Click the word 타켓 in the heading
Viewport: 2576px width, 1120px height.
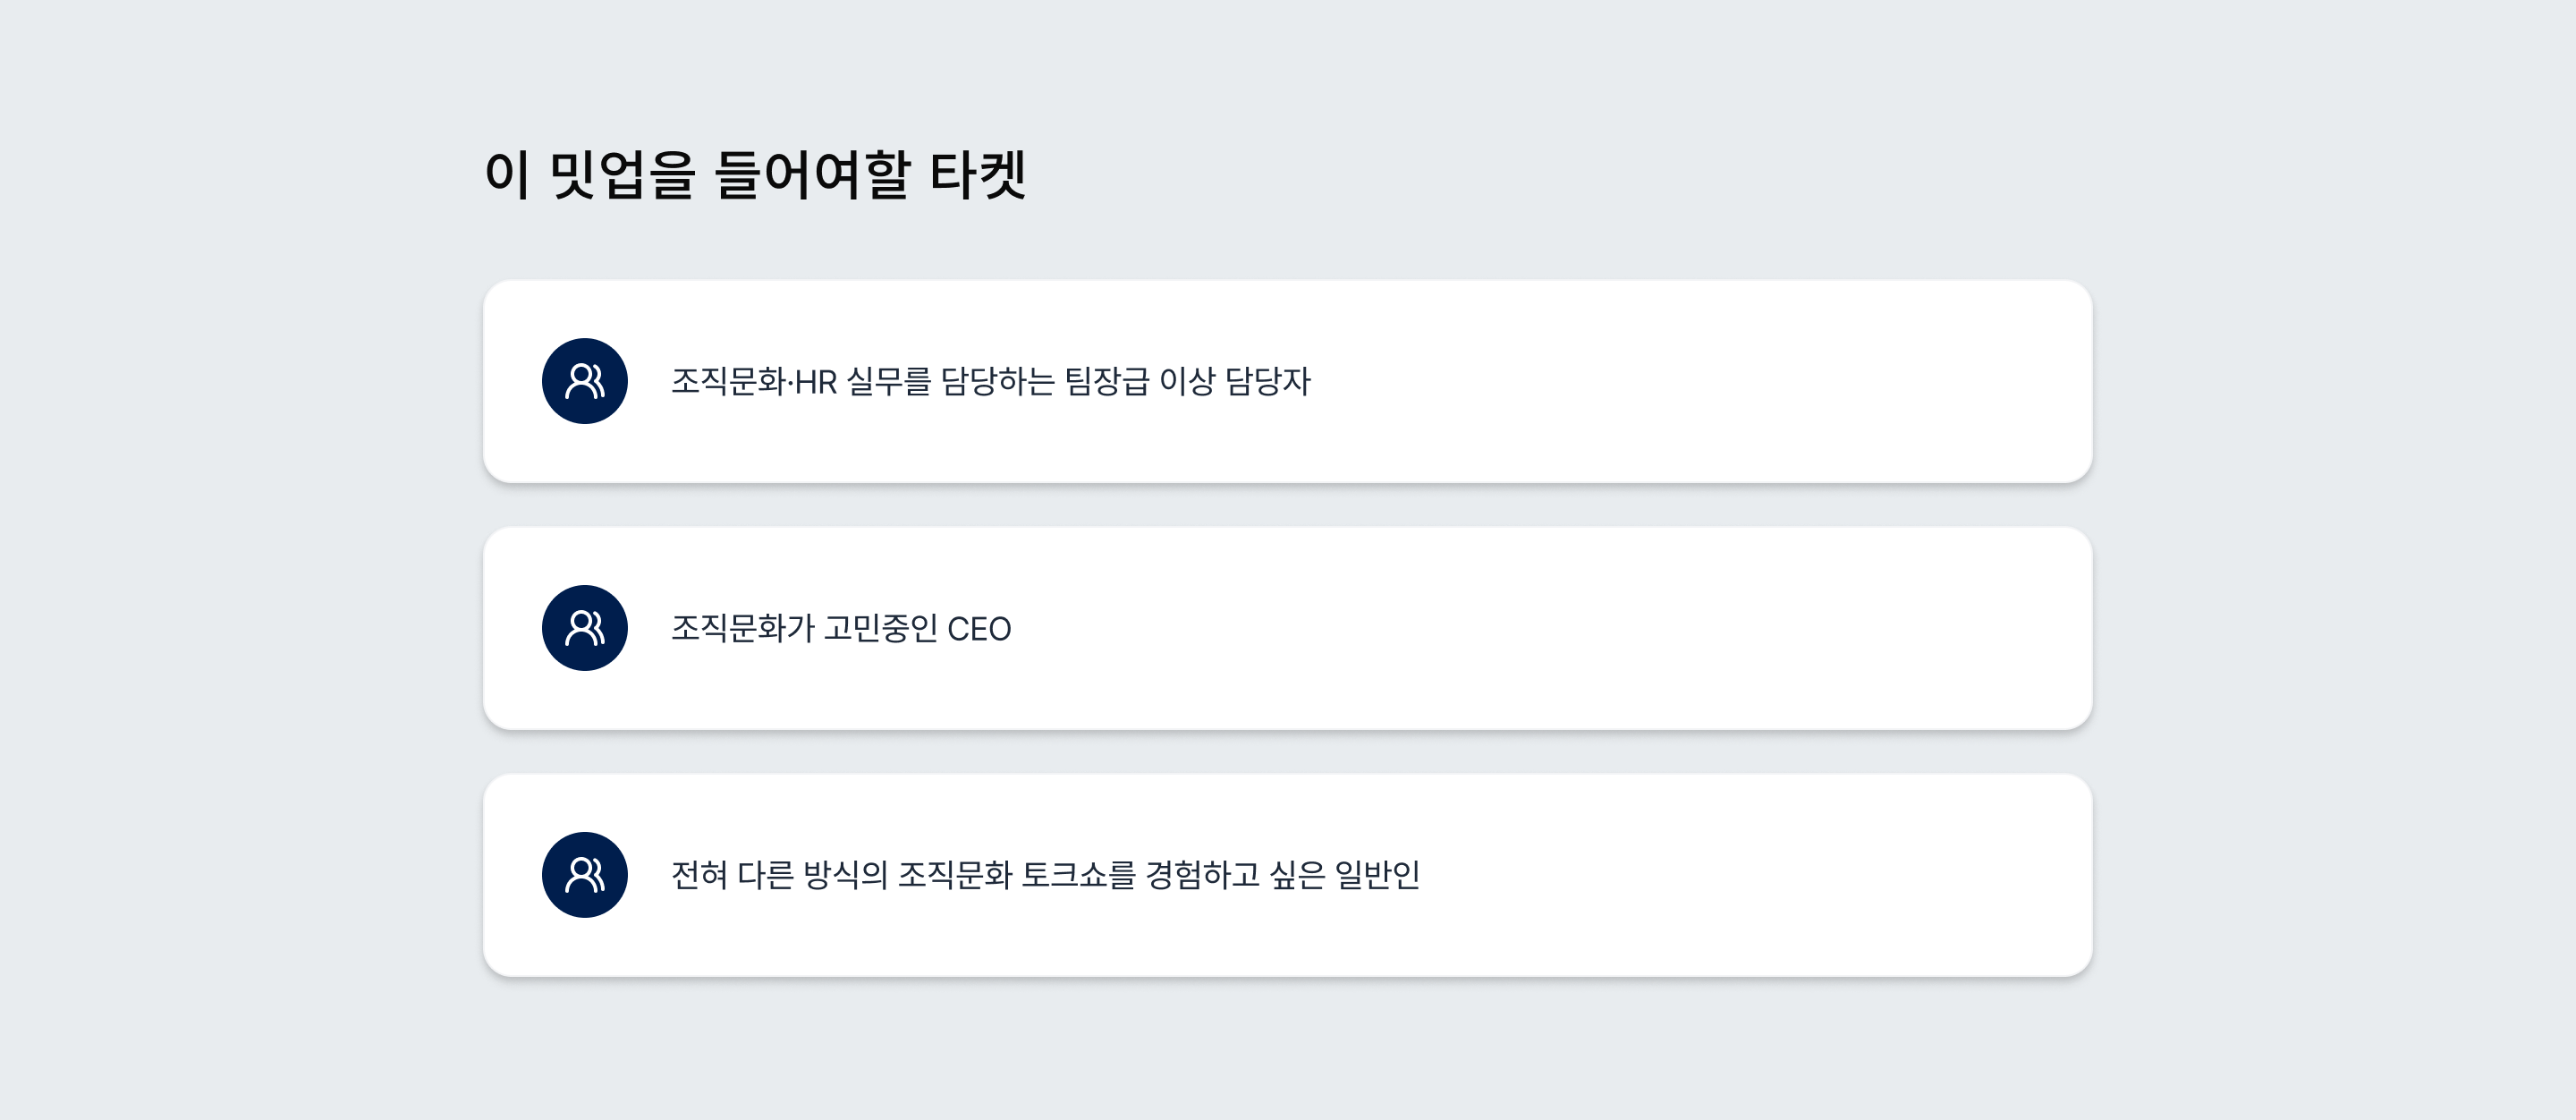tap(978, 175)
